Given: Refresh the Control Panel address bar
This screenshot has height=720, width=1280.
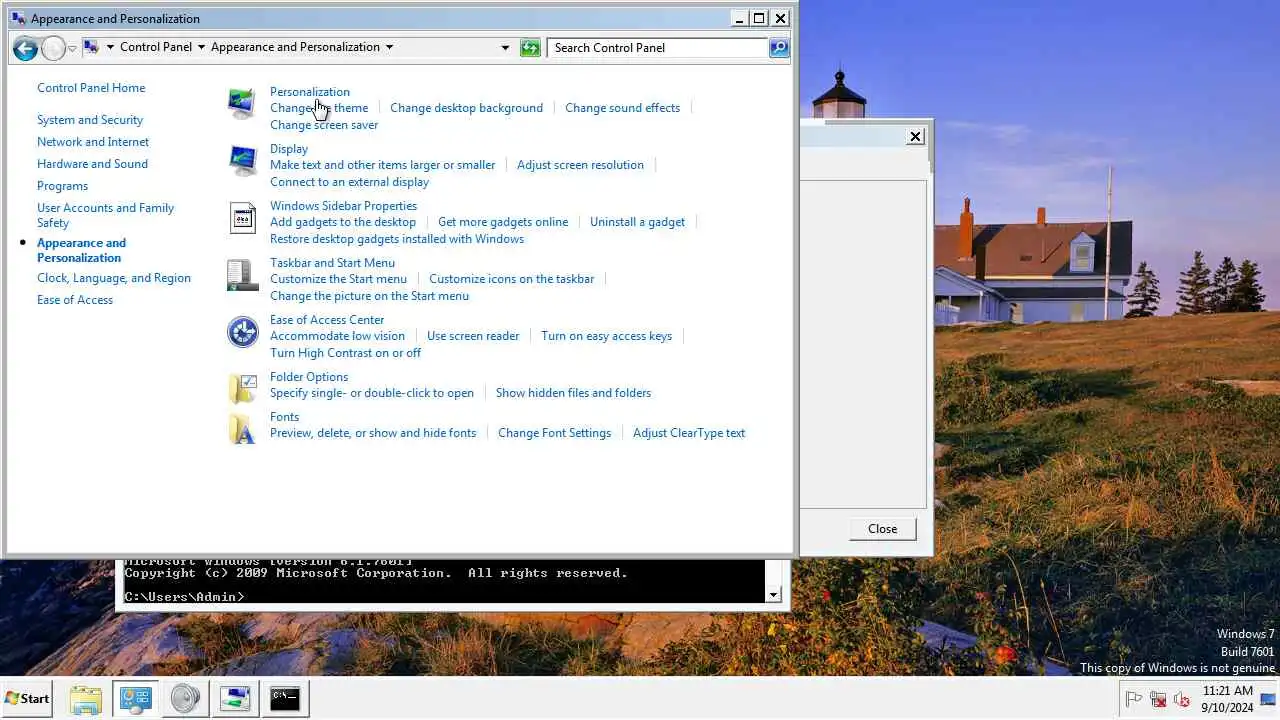Looking at the screenshot, I should 530,47.
